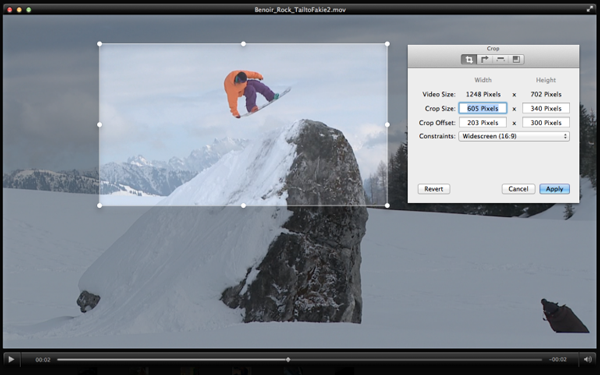Click the top-right crop handle
Image resolution: width=600 pixels, height=375 pixels.
coord(387,44)
